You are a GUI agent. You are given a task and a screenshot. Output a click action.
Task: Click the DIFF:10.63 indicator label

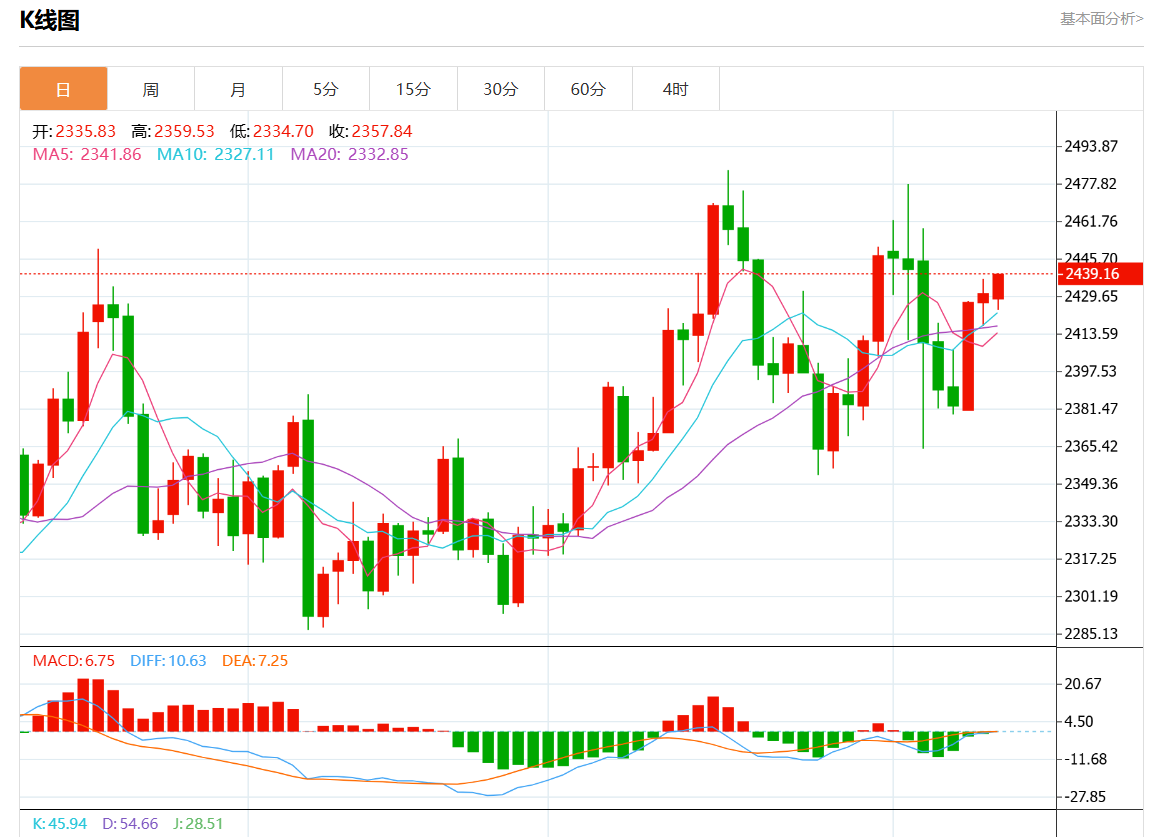click(168, 661)
